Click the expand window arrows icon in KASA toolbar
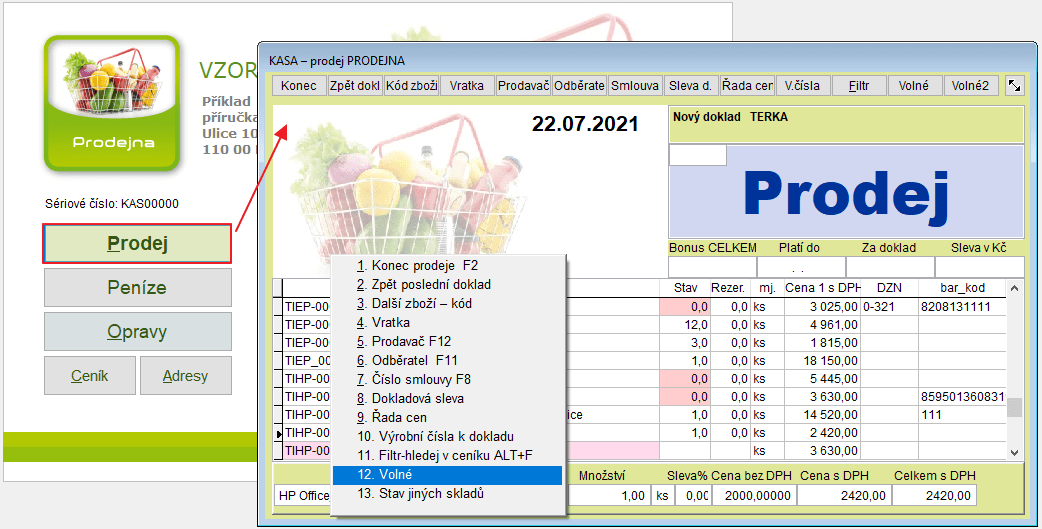 1014,85
